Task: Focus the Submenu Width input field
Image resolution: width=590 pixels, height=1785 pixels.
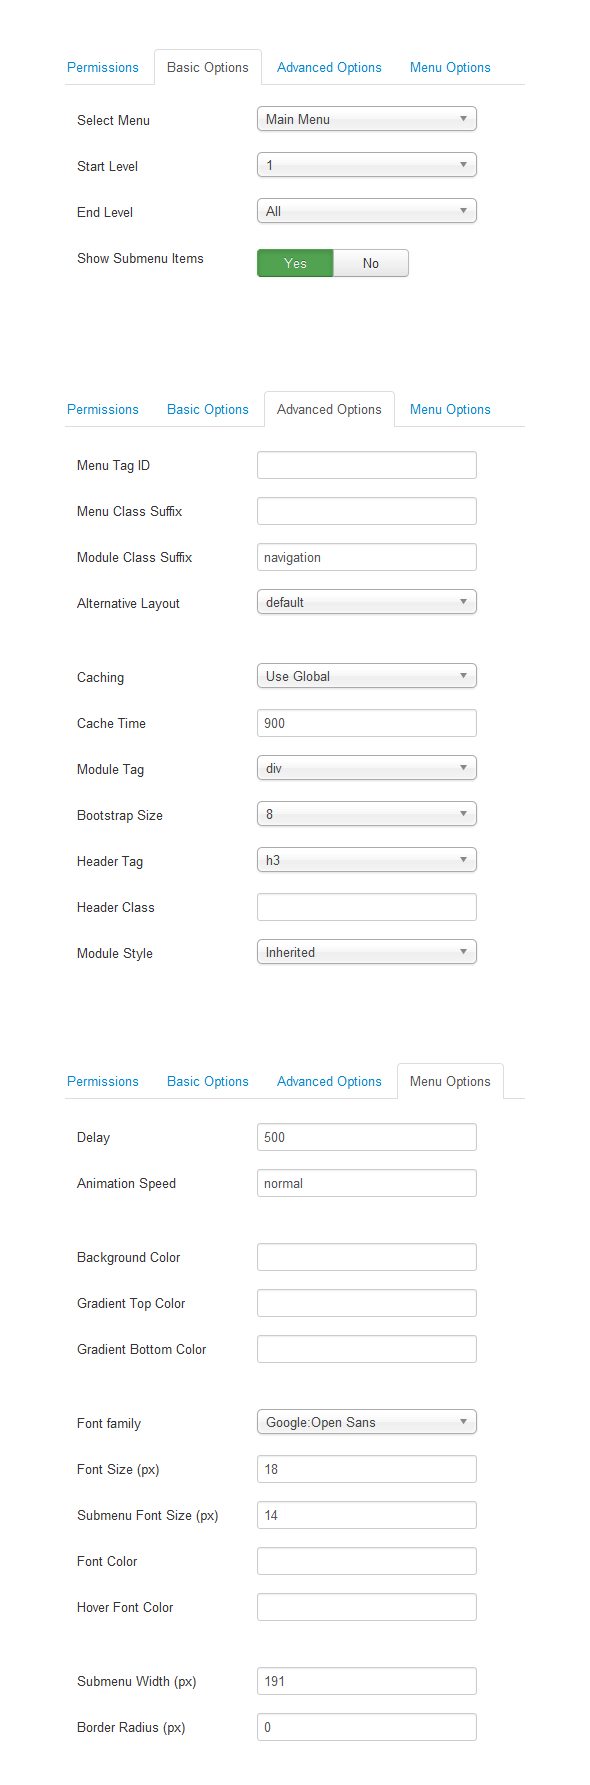Action: click(x=367, y=1681)
